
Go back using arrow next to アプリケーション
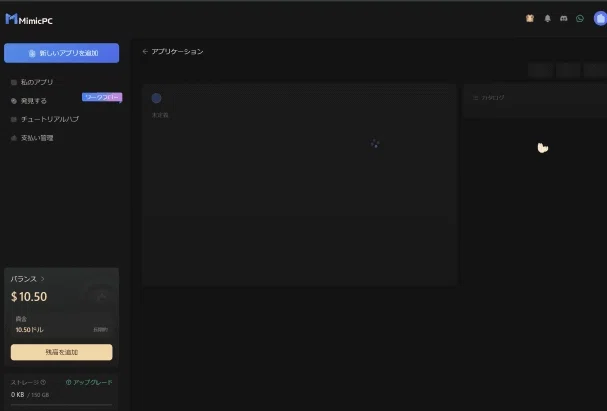(x=145, y=51)
